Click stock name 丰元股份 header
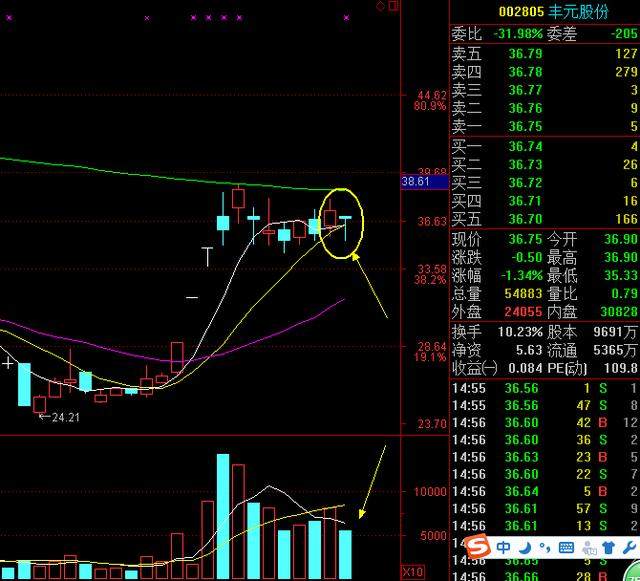This screenshot has width=640, height=581. click(578, 11)
